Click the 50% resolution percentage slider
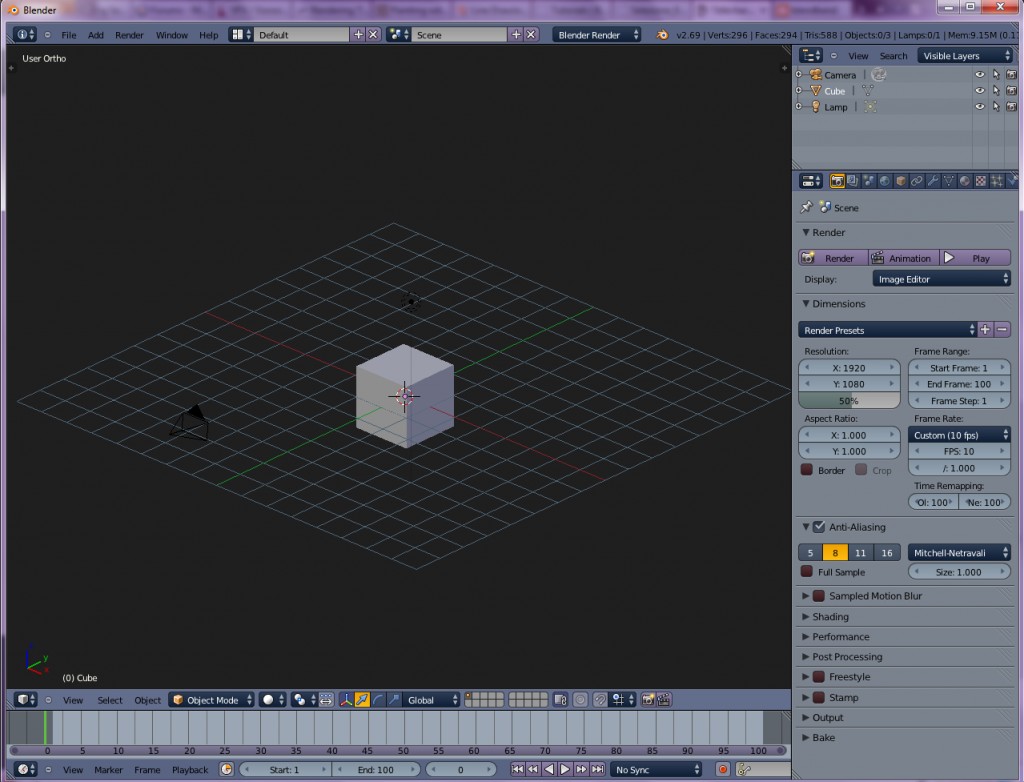The width and height of the screenshot is (1024, 782). coord(848,399)
